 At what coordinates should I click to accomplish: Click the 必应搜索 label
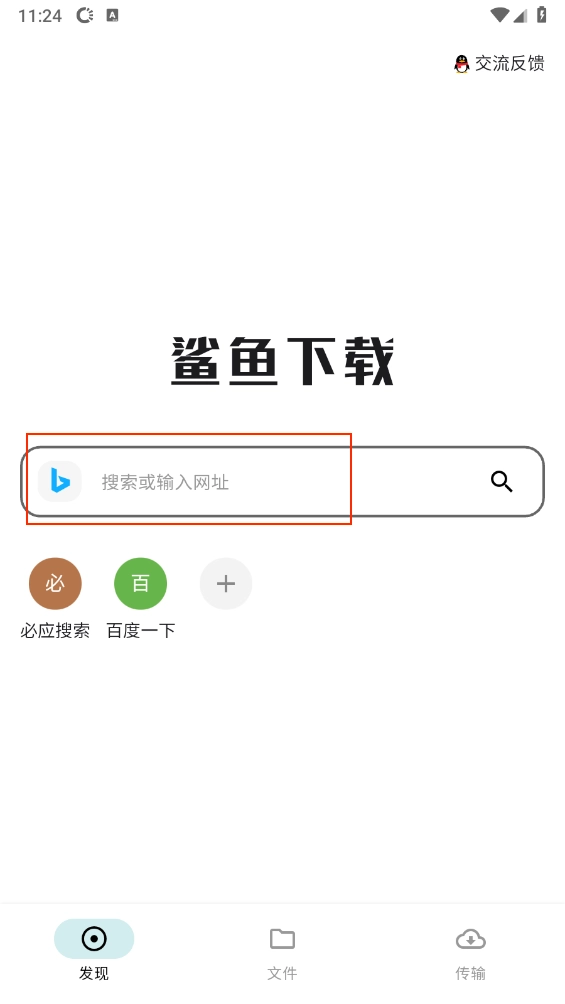pyautogui.click(x=55, y=631)
